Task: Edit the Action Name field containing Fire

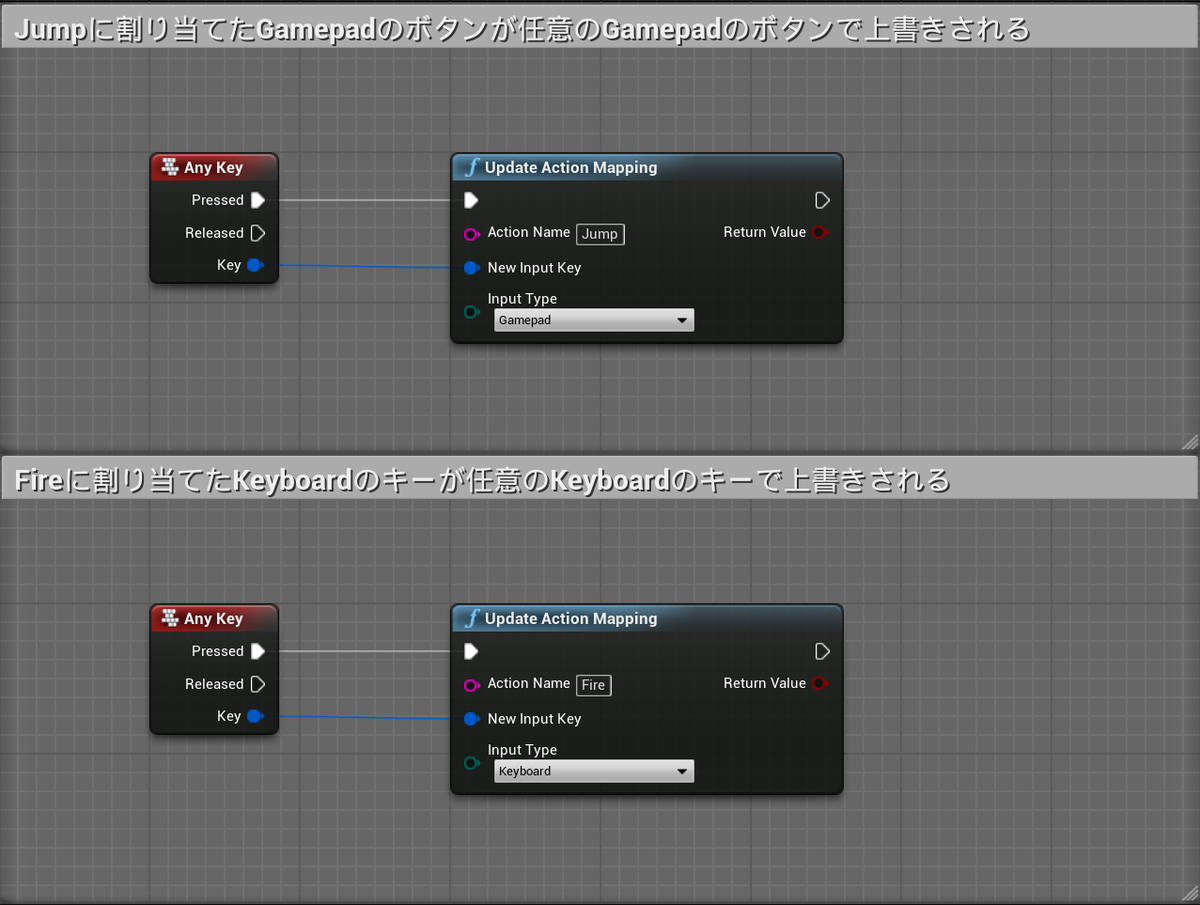Action: tap(594, 685)
